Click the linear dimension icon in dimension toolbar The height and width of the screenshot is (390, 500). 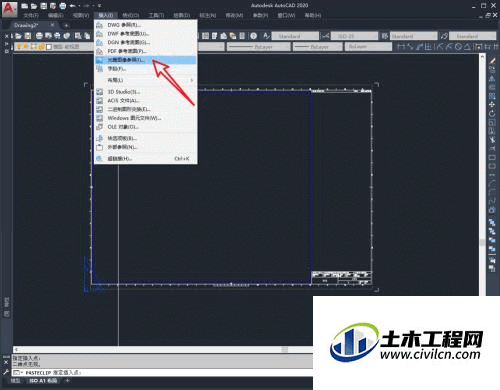[401, 47]
